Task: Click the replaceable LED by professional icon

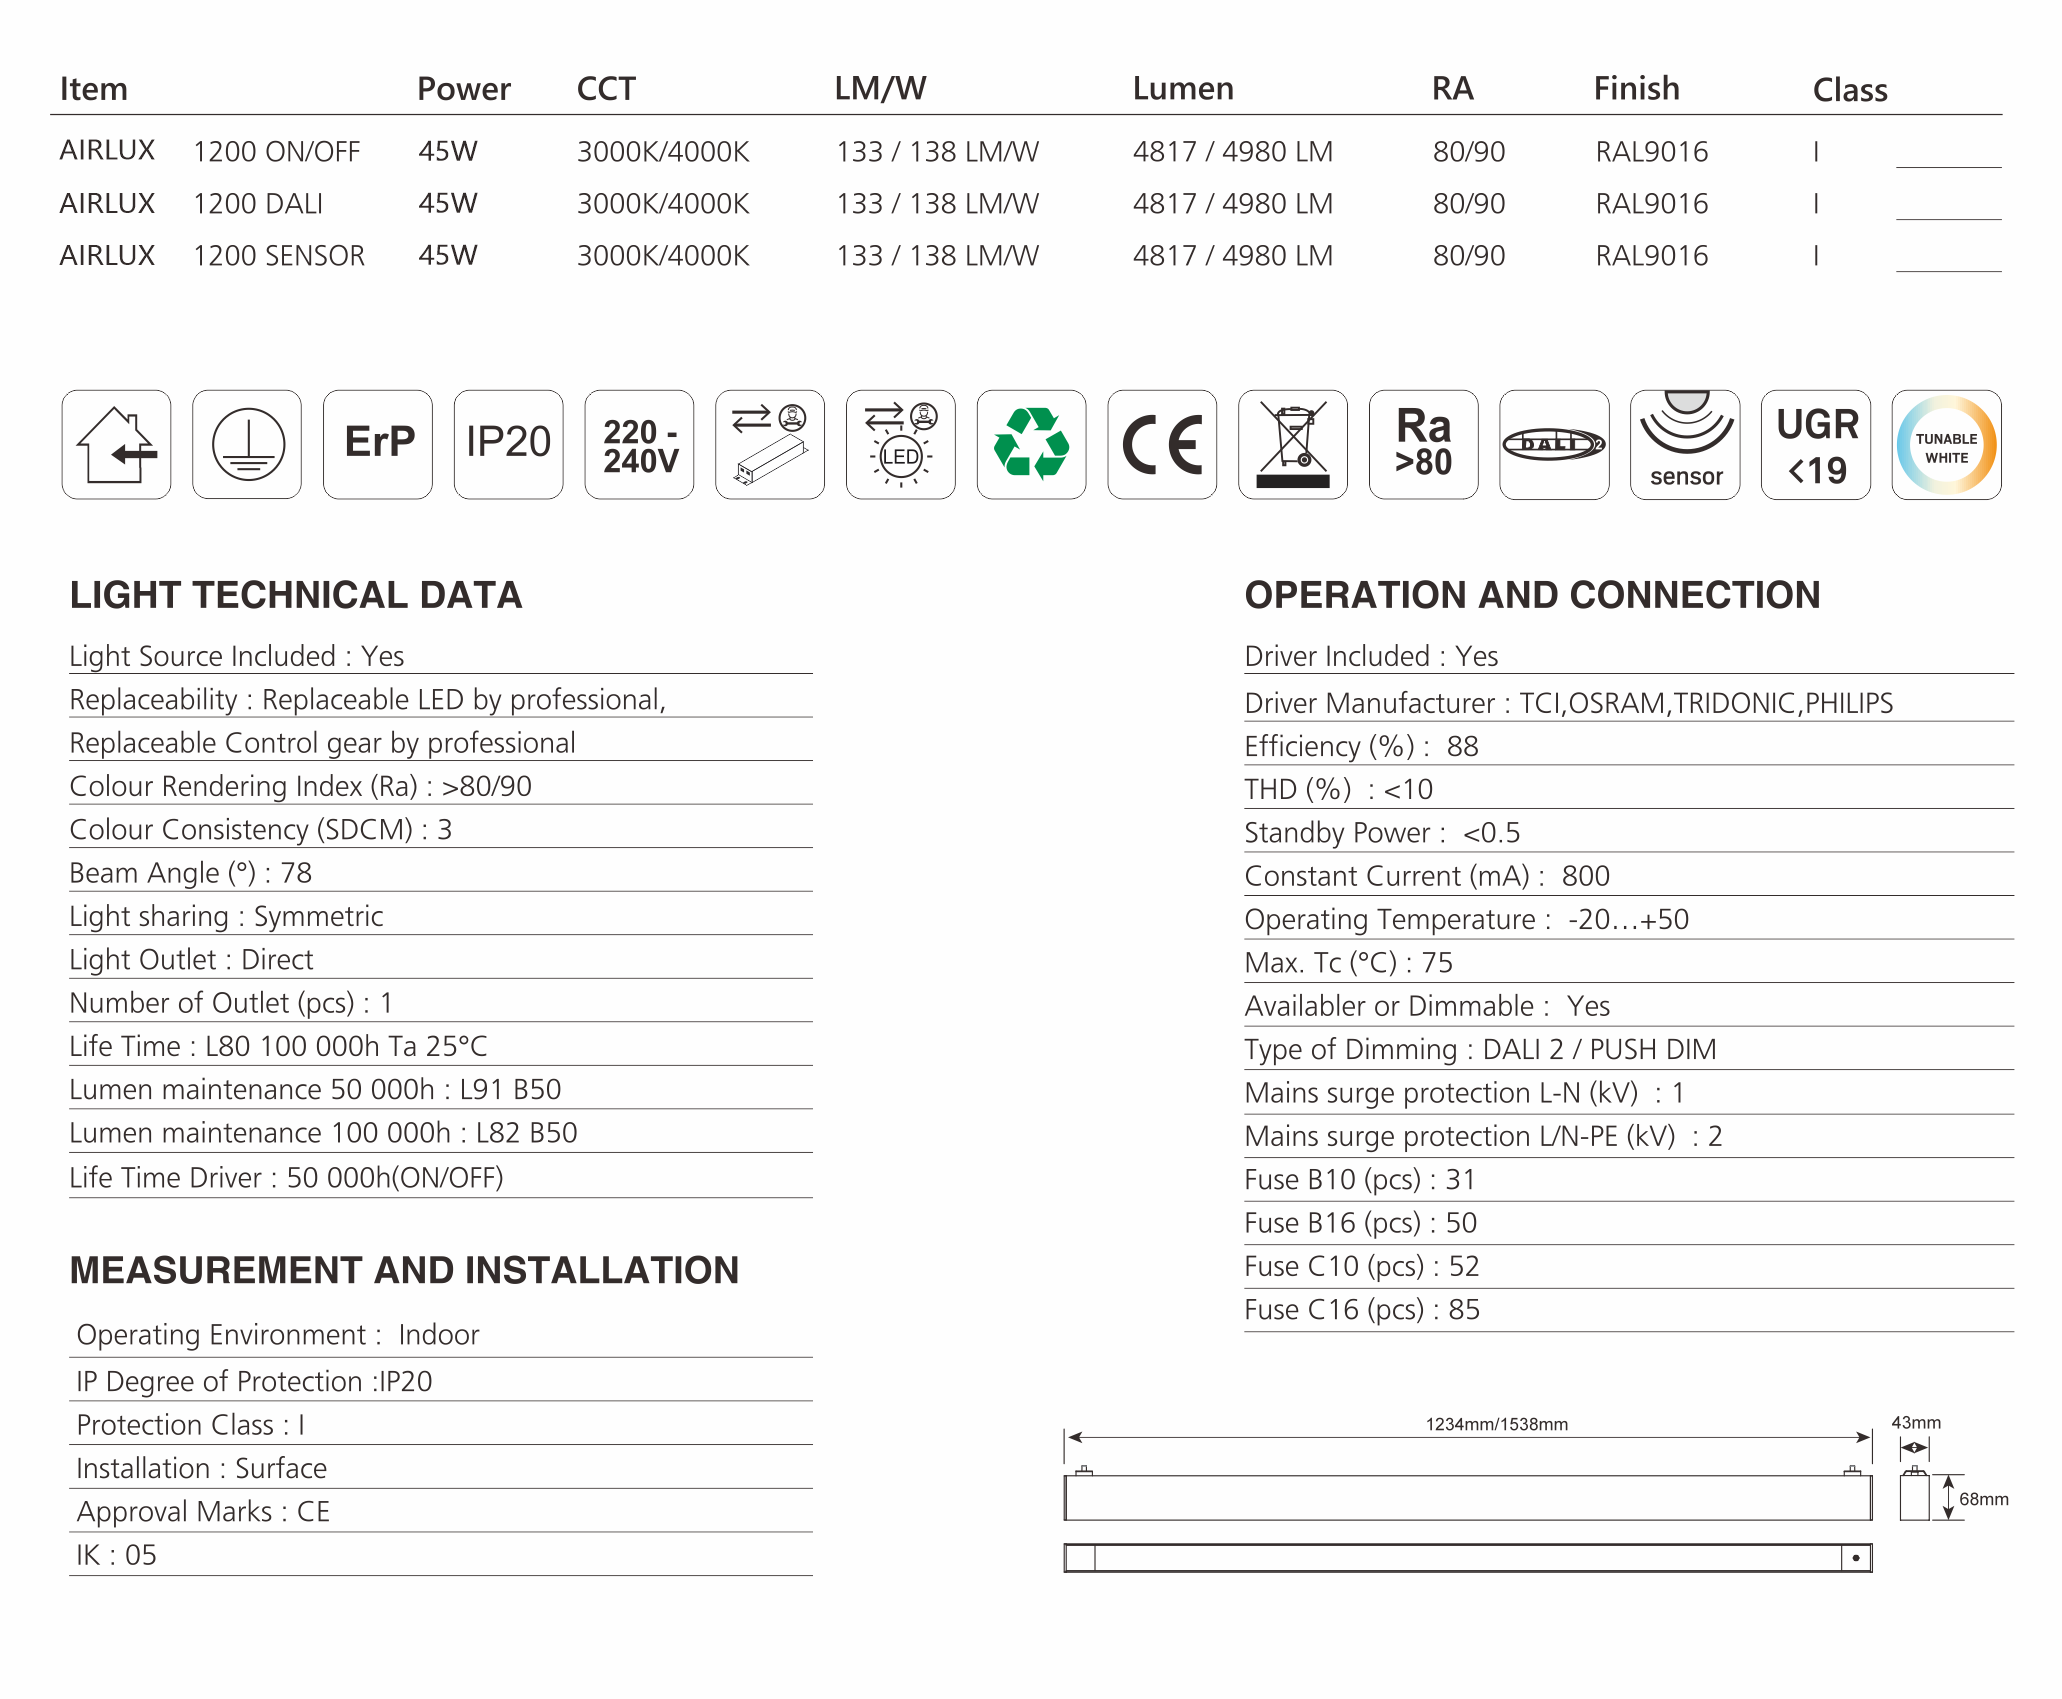Action: [x=901, y=445]
